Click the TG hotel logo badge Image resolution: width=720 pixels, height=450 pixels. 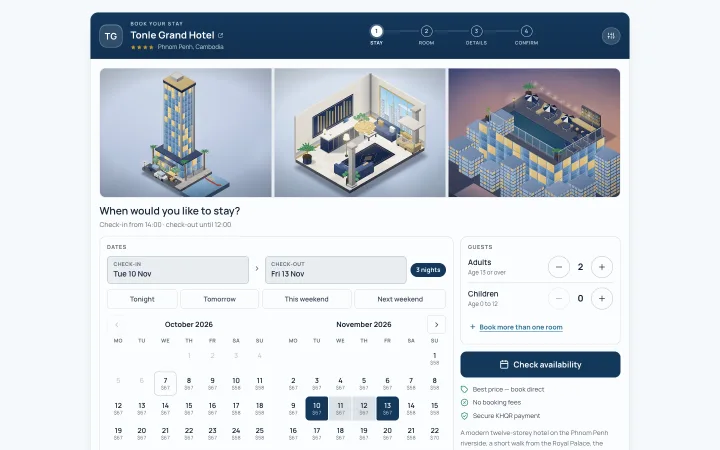coord(111,36)
